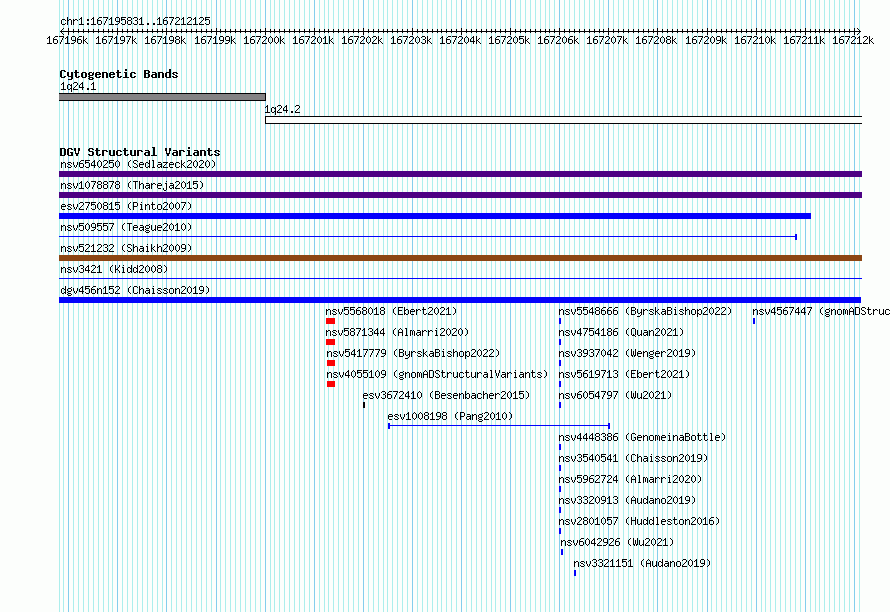Click nsv5619713 (Ebert2021) label

coord(624,374)
